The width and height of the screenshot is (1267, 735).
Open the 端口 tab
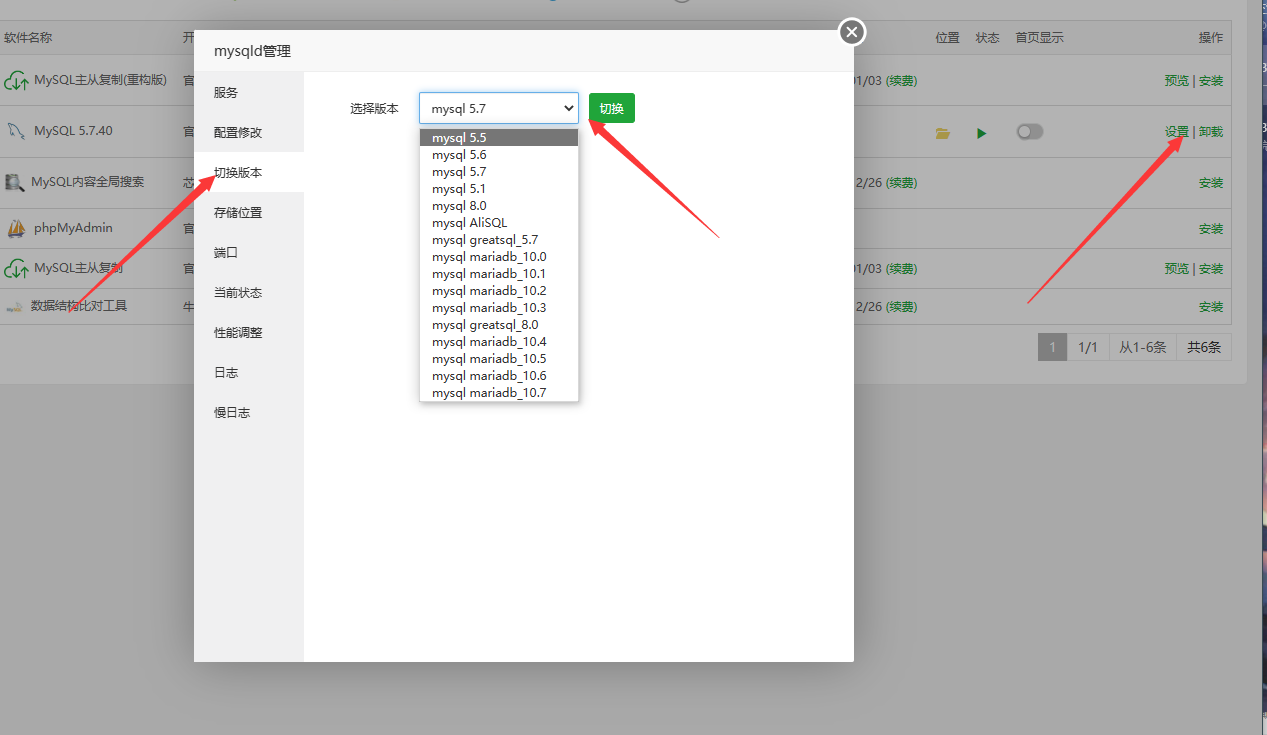[x=249, y=252]
